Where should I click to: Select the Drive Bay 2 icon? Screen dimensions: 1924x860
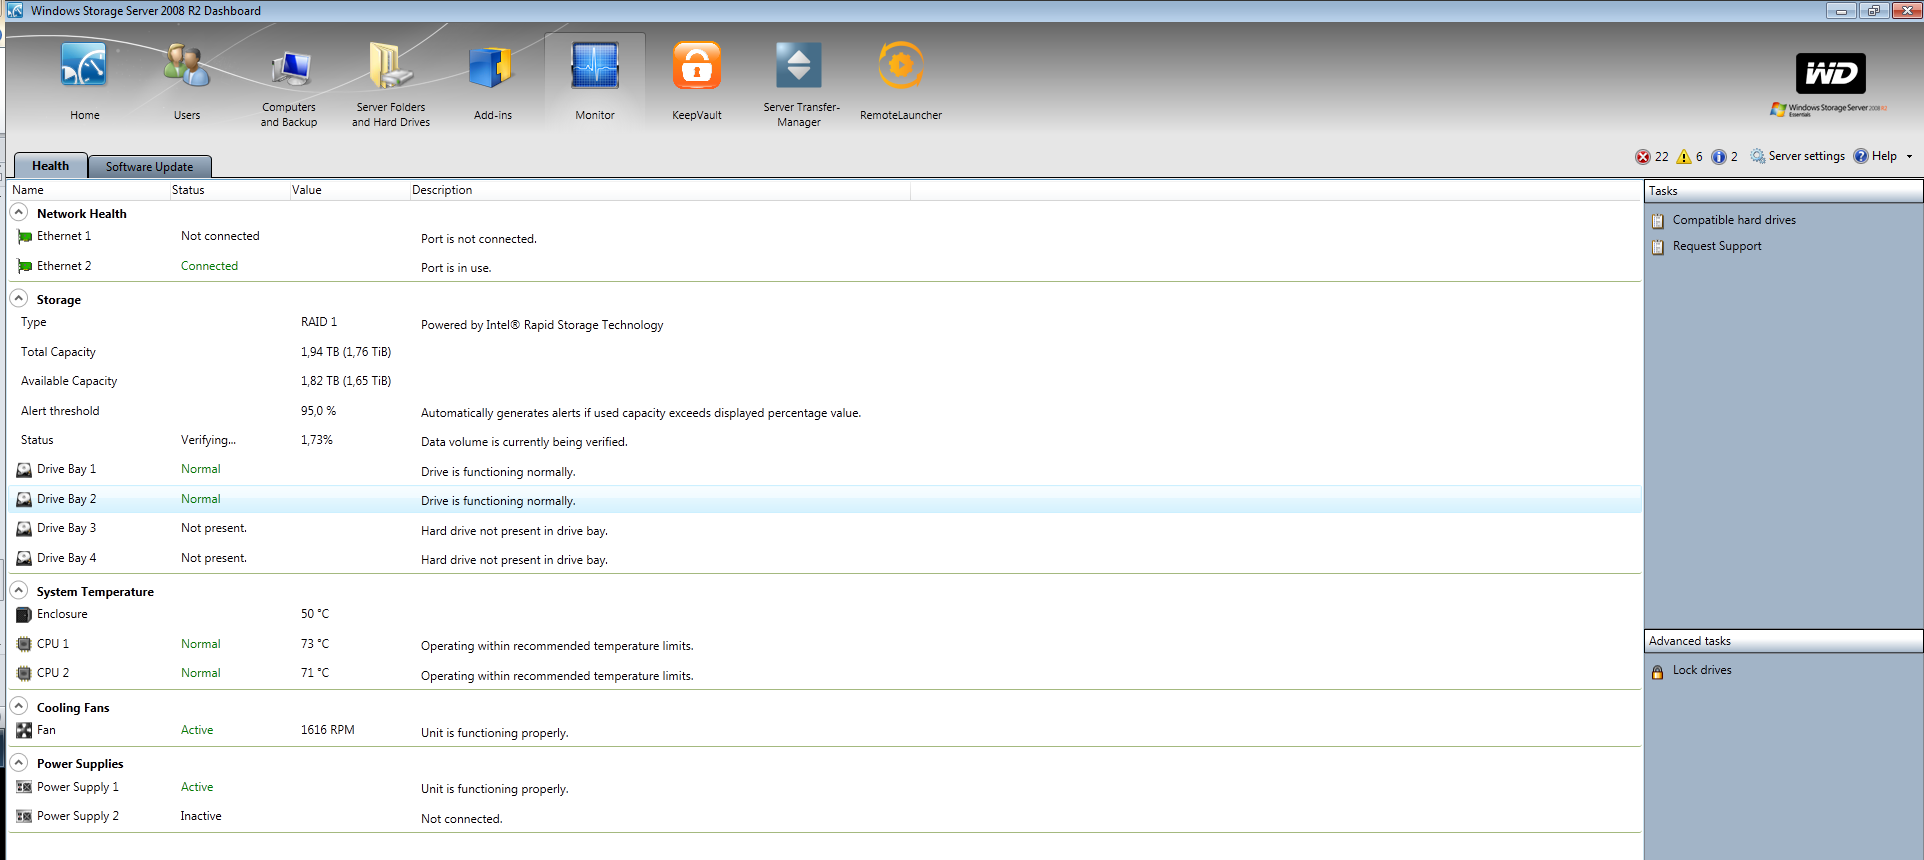tap(24, 499)
